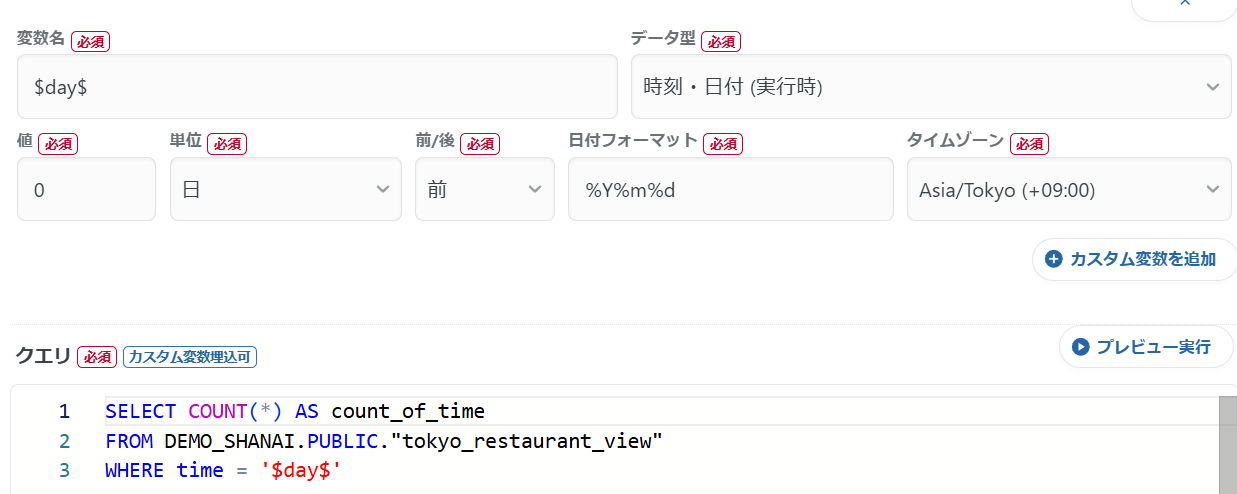Expand the 単位 dropdown set to 日
Image resolution: width=1237 pixels, height=494 pixels.
point(284,189)
